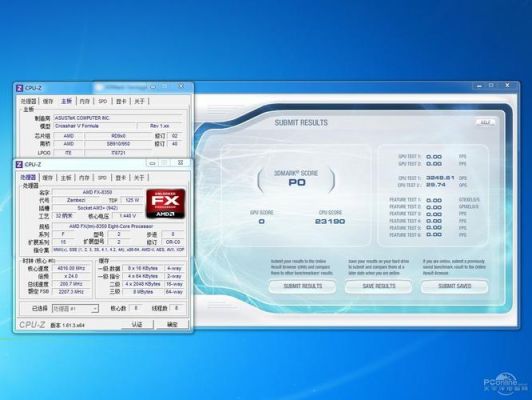Click the IT8721 LPCIO value
Viewport: 532px width, 400px height.
click(x=118, y=153)
